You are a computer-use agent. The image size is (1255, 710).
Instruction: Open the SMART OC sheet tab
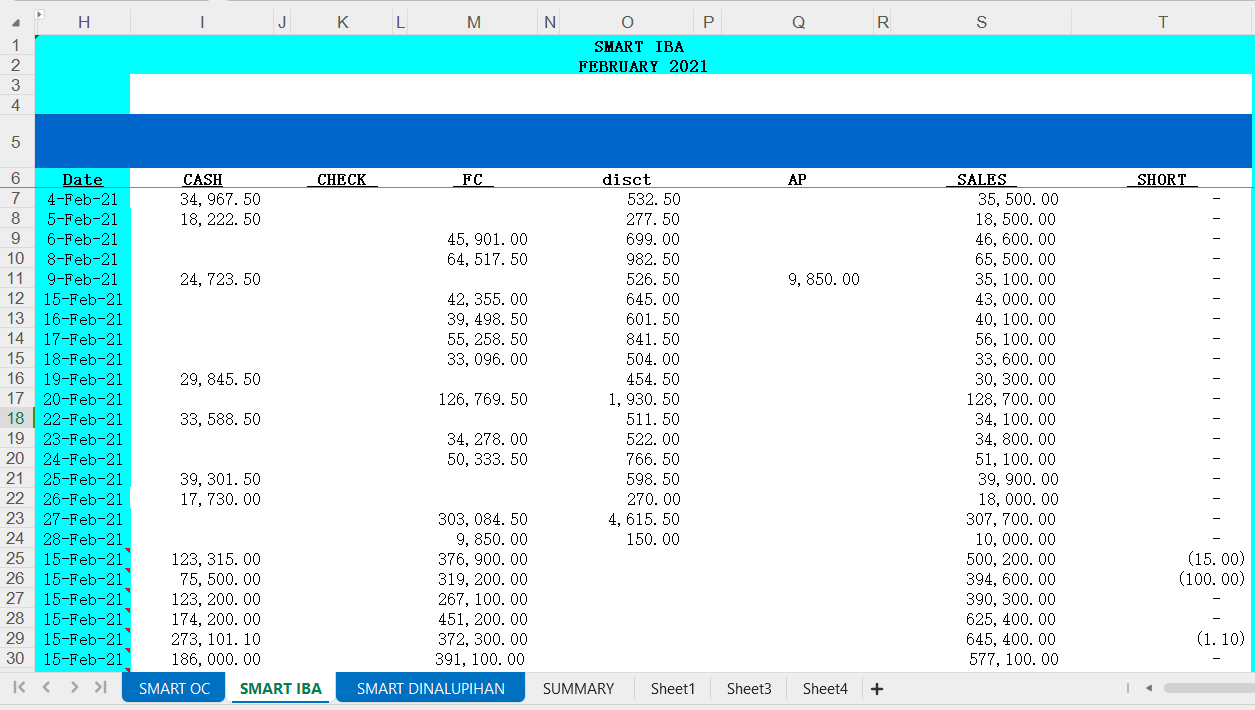tap(175, 688)
